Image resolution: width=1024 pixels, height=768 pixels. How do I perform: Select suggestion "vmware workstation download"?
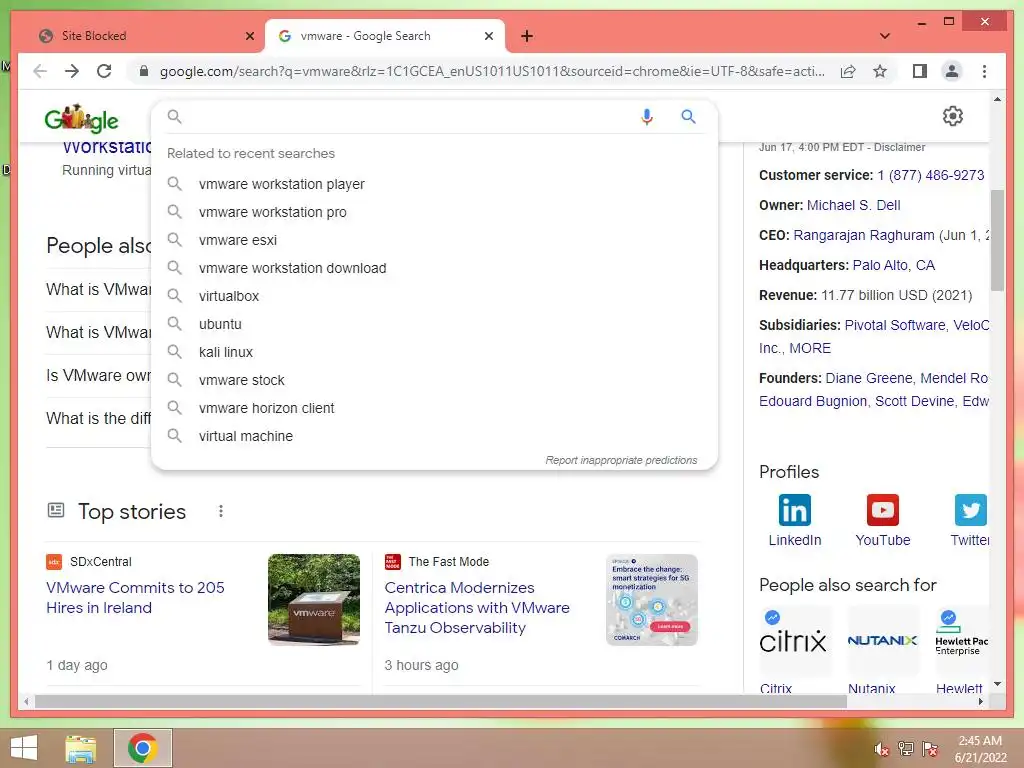[x=434, y=268]
